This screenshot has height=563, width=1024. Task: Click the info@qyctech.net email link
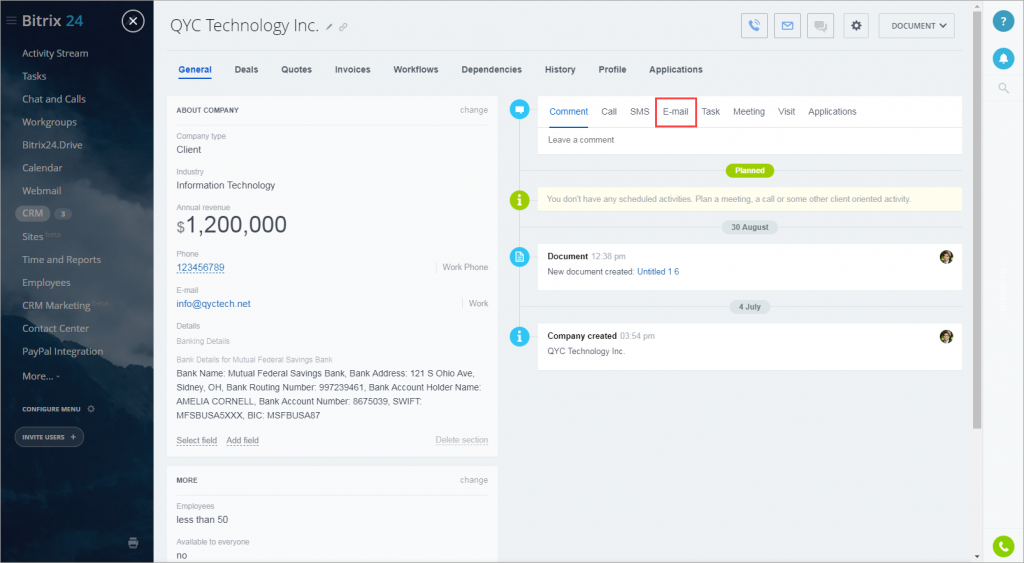point(214,304)
